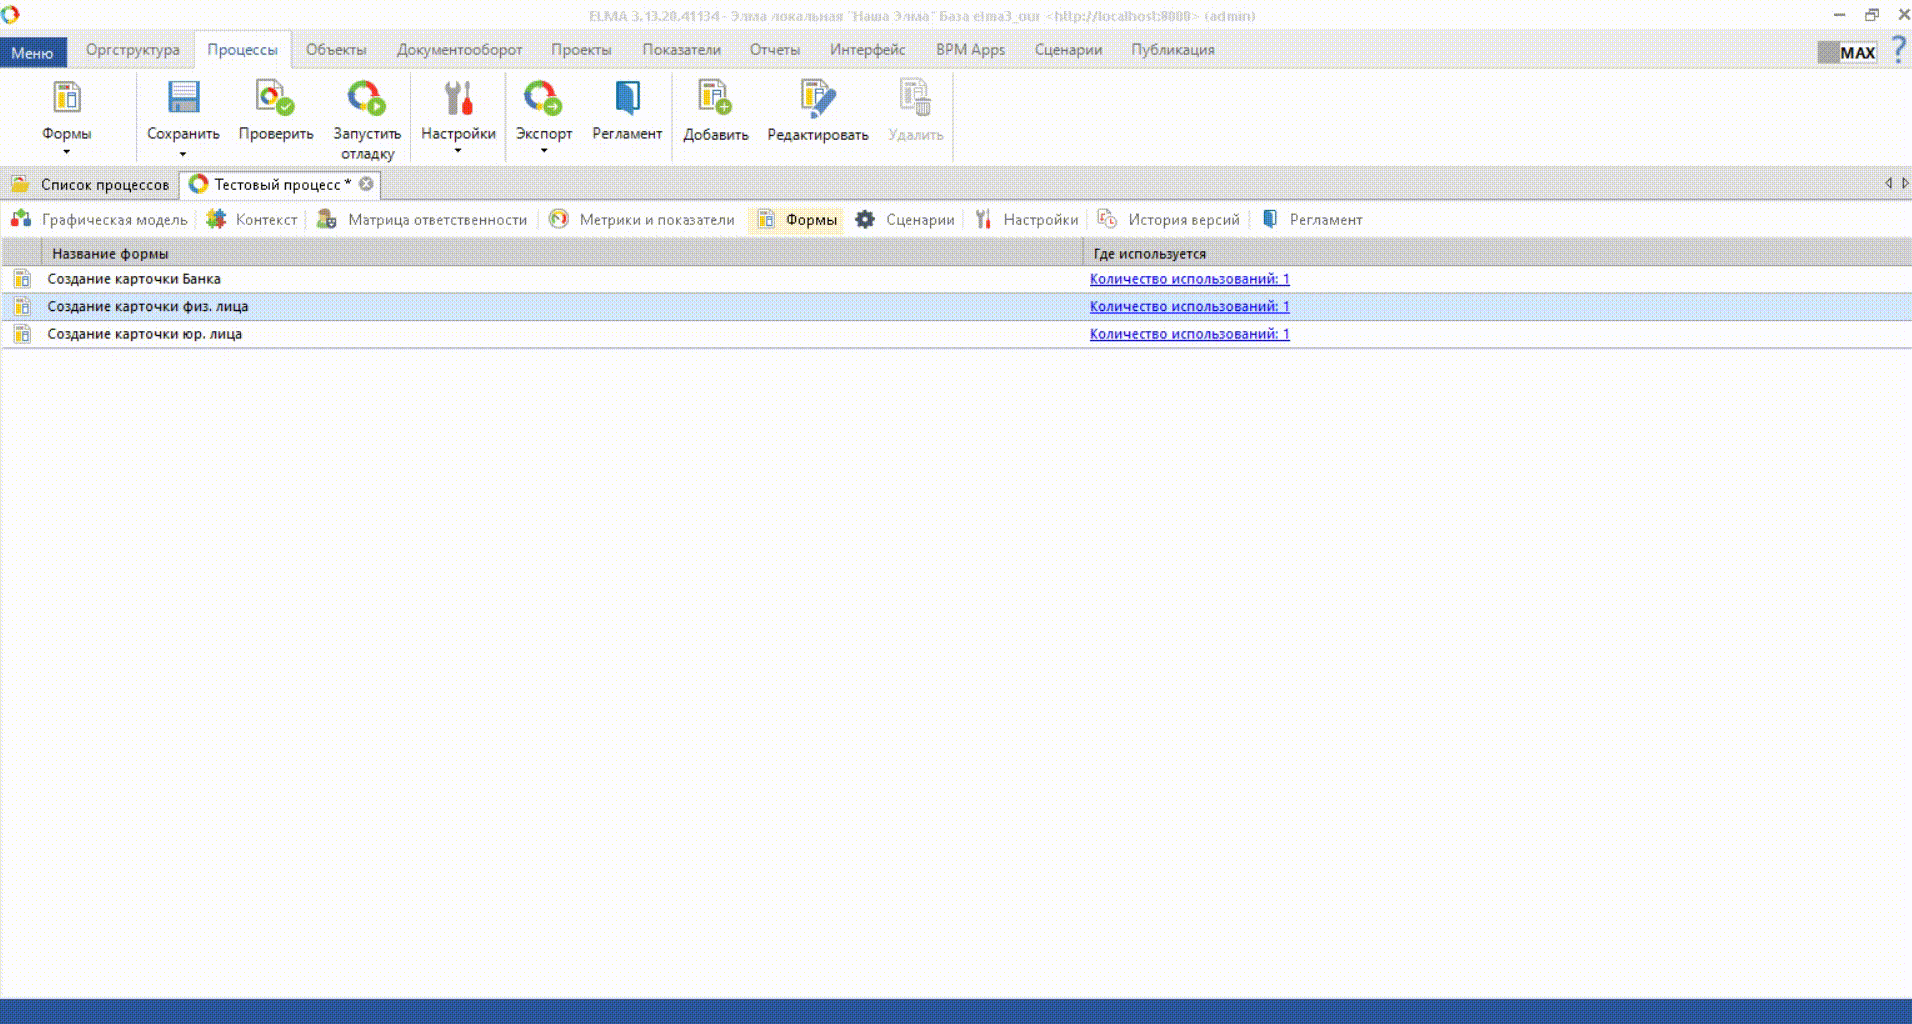Open usage count link for юр. лица form
Image resolution: width=1912 pixels, height=1024 pixels.
point(1189,334)
